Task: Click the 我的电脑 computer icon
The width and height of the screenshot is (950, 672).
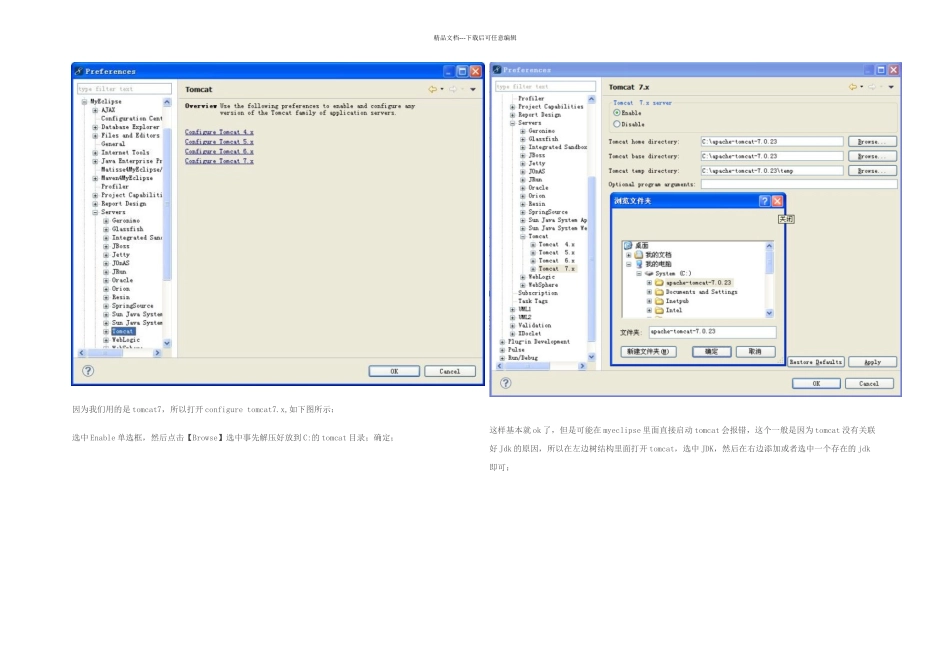Action: tap(638, 264)
